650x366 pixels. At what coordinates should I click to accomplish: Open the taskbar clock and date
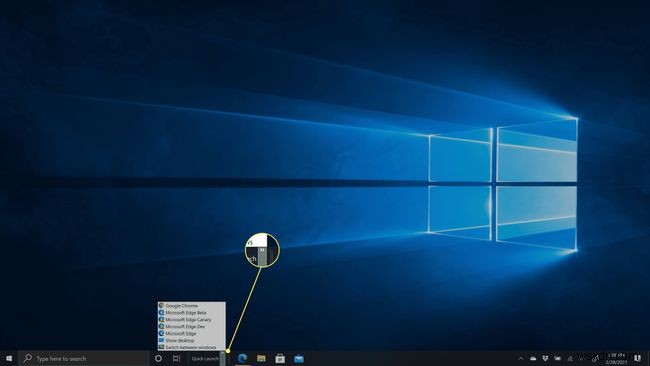(616, 359)
